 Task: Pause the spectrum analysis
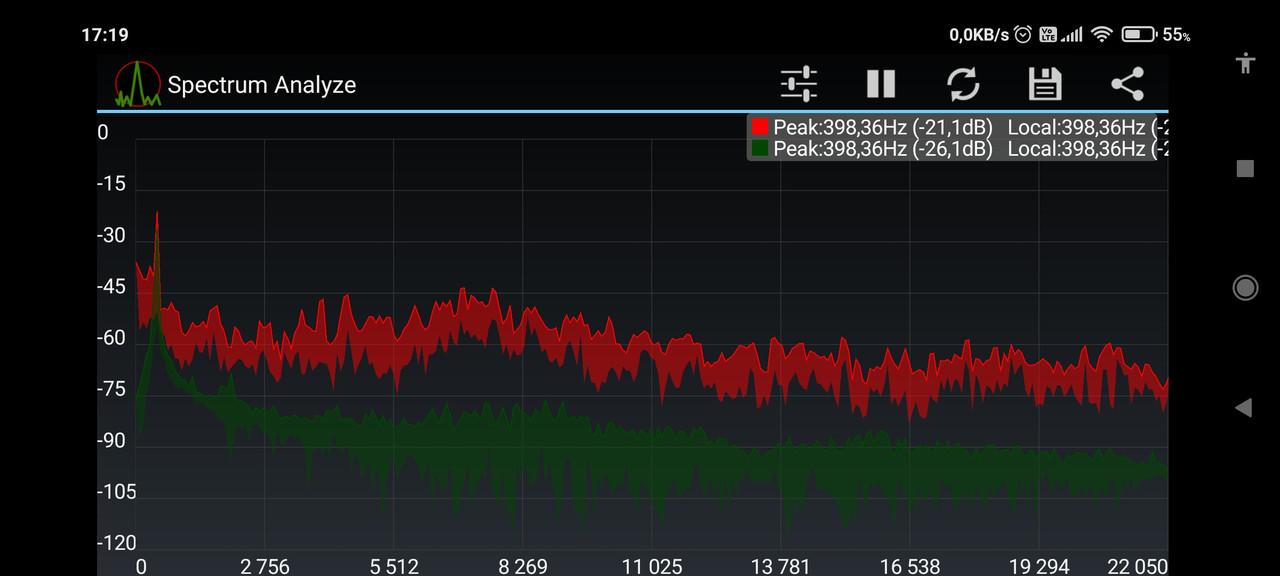[x=881, y=83]
